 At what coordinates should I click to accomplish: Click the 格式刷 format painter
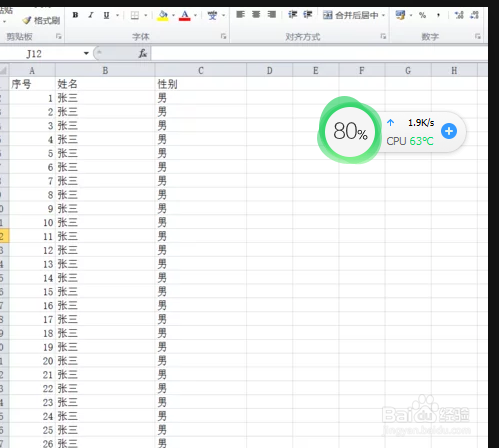41,21
